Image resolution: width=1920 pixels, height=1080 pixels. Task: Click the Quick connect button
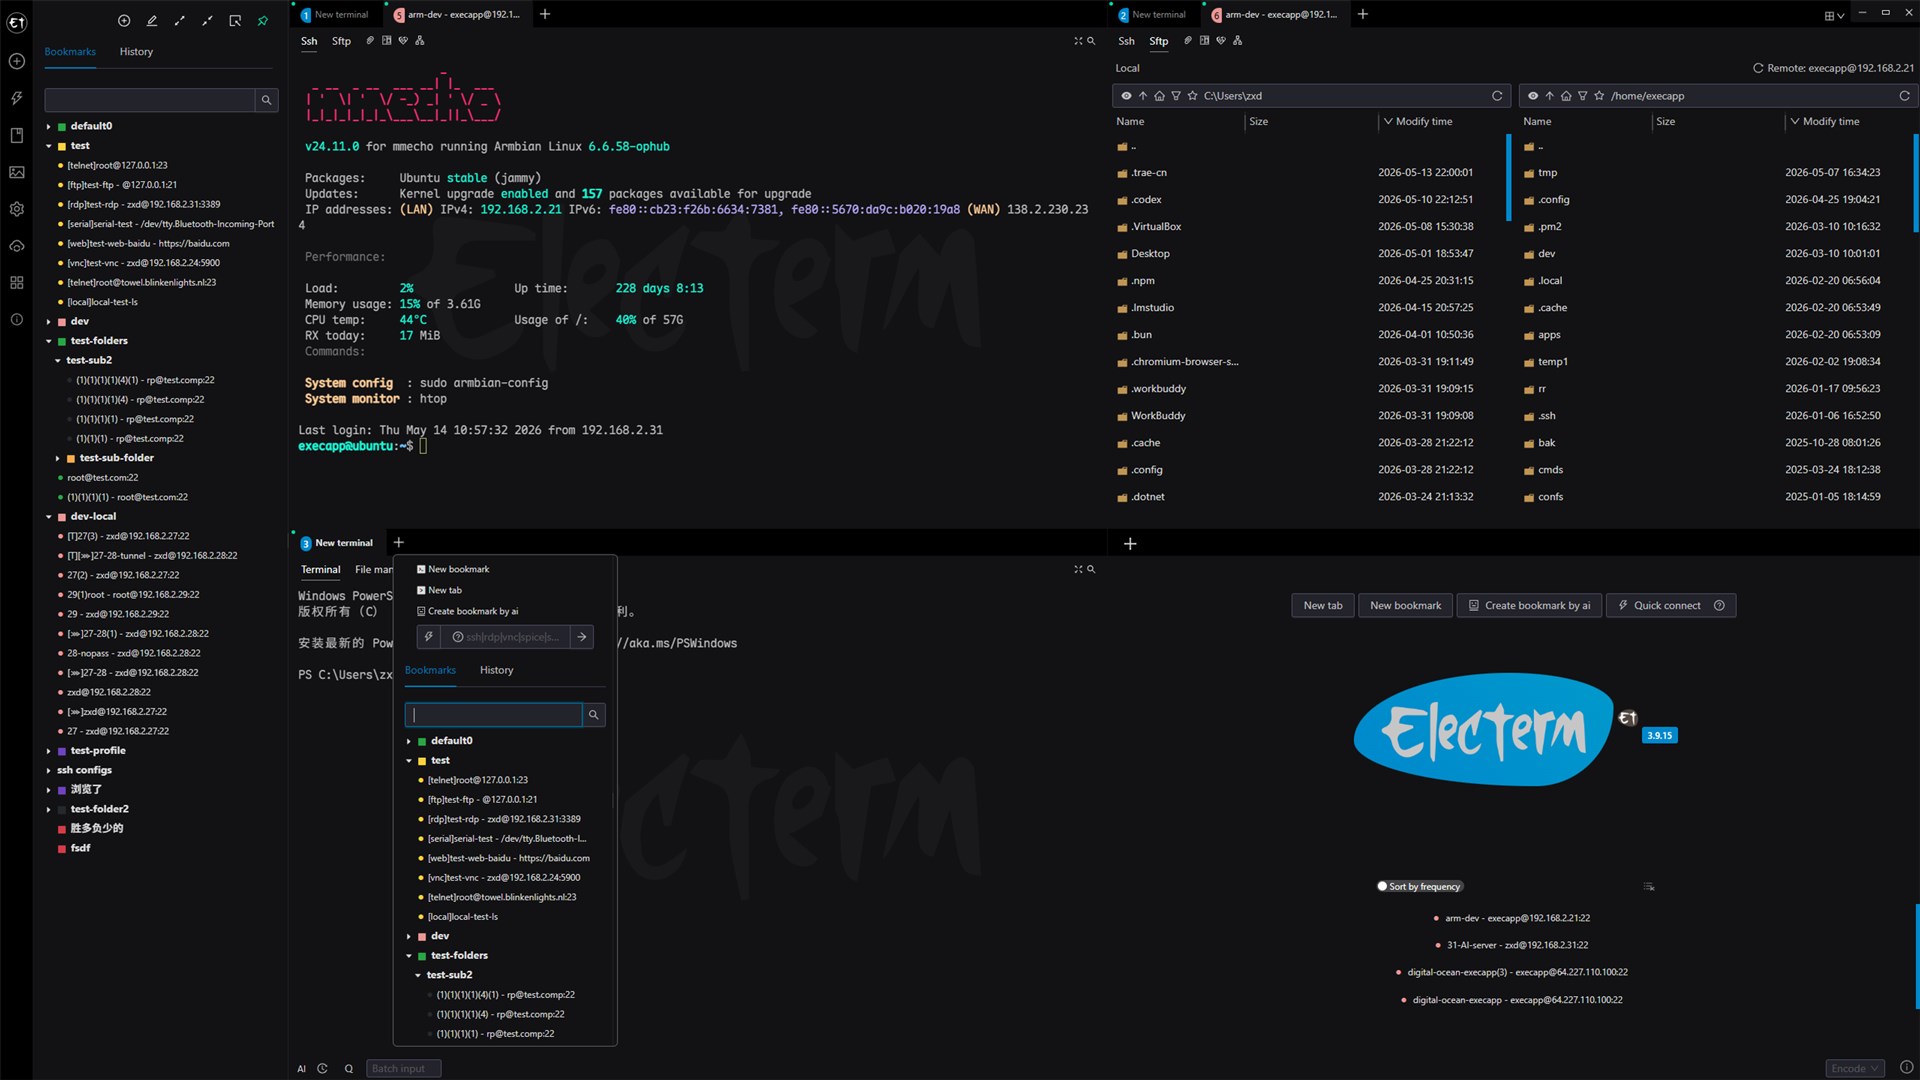pos(1670,605)
